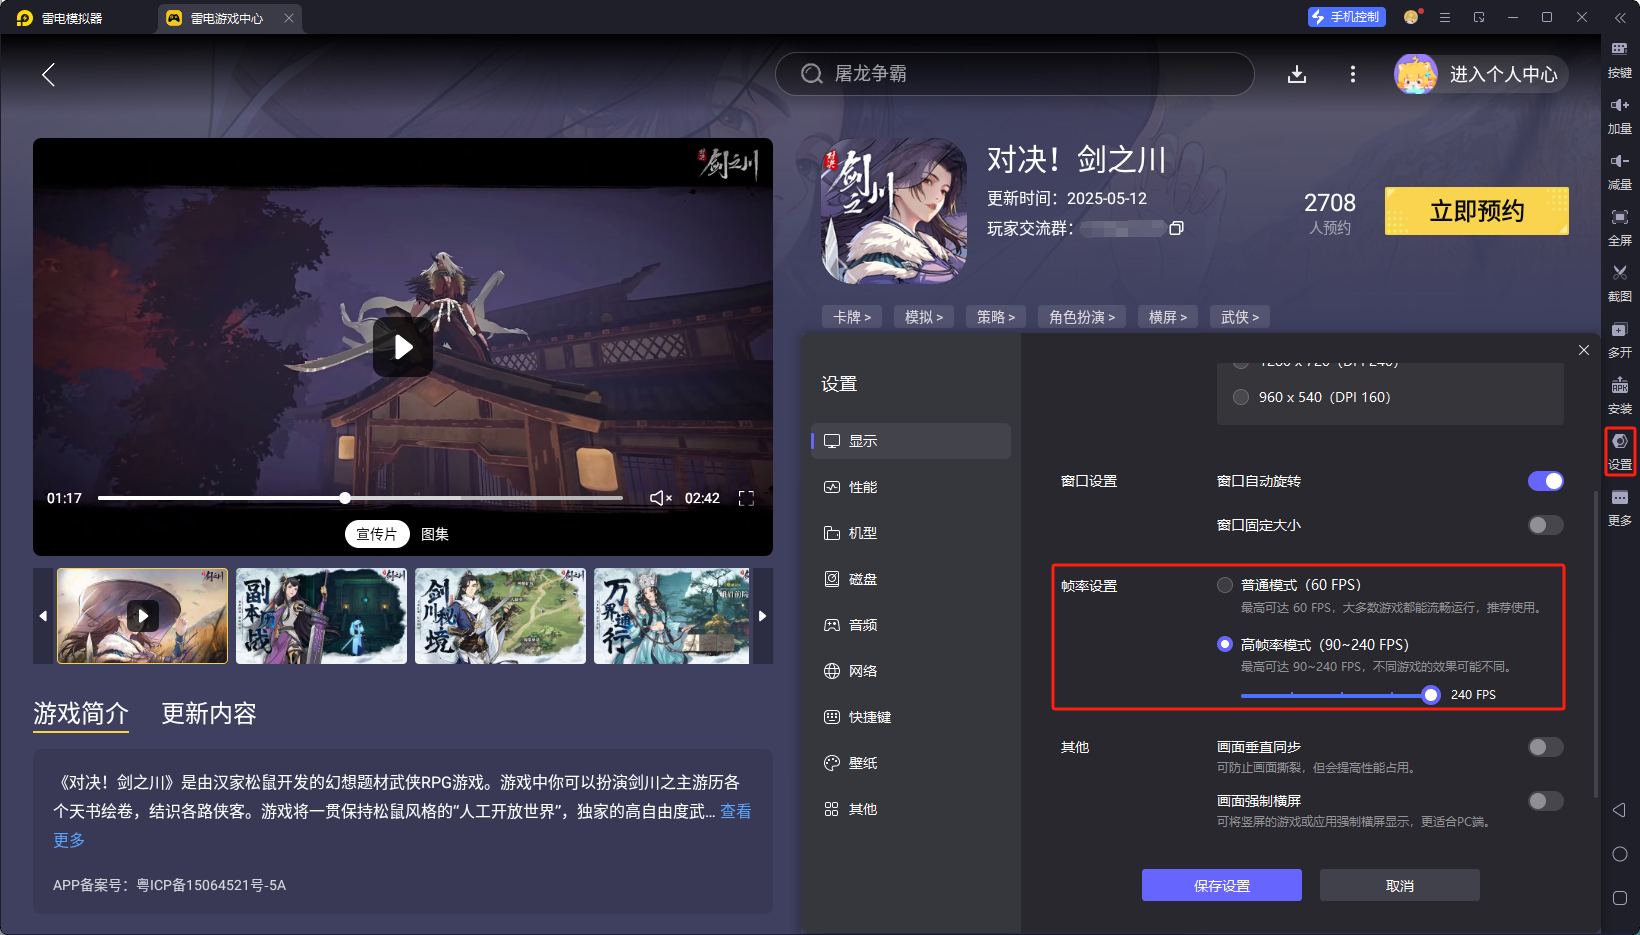Image resolution: width=1640 pixels, height=935 pixels.
Task: Open the 性能 settings tab
Action: pos(862,487)
